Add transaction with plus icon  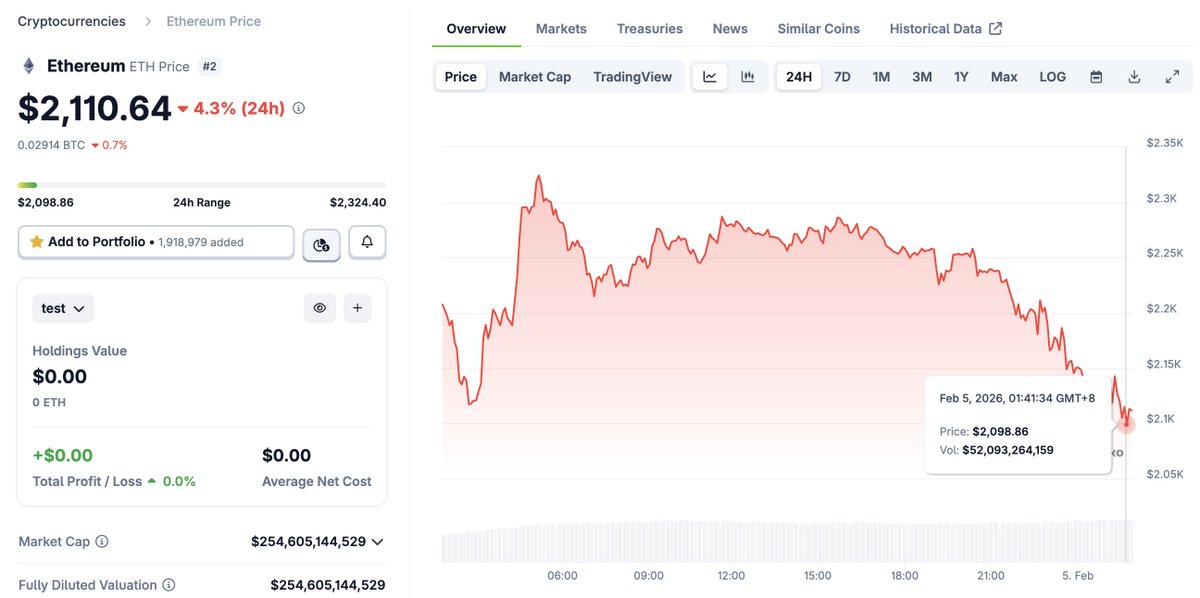pyautogui.click(x=357, y=308)
